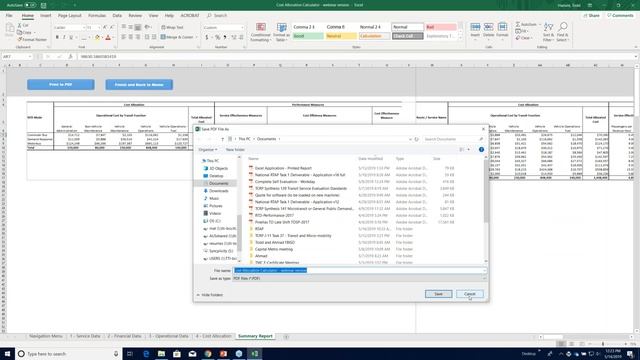Apply the Good cell style
The image size is (640, 360).
[308, 36]
